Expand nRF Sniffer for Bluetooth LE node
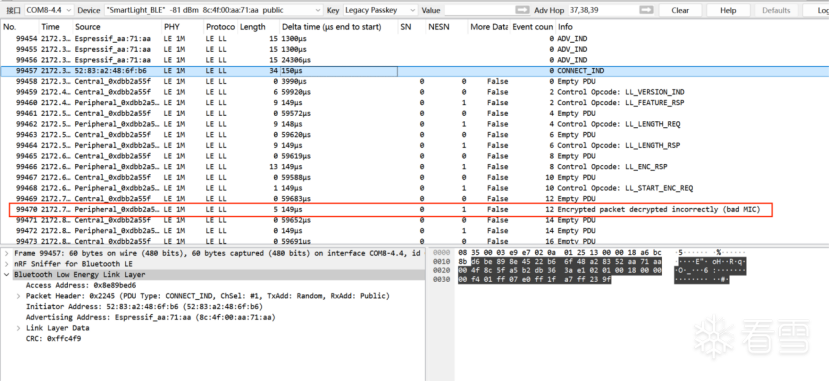 point(6,264)
